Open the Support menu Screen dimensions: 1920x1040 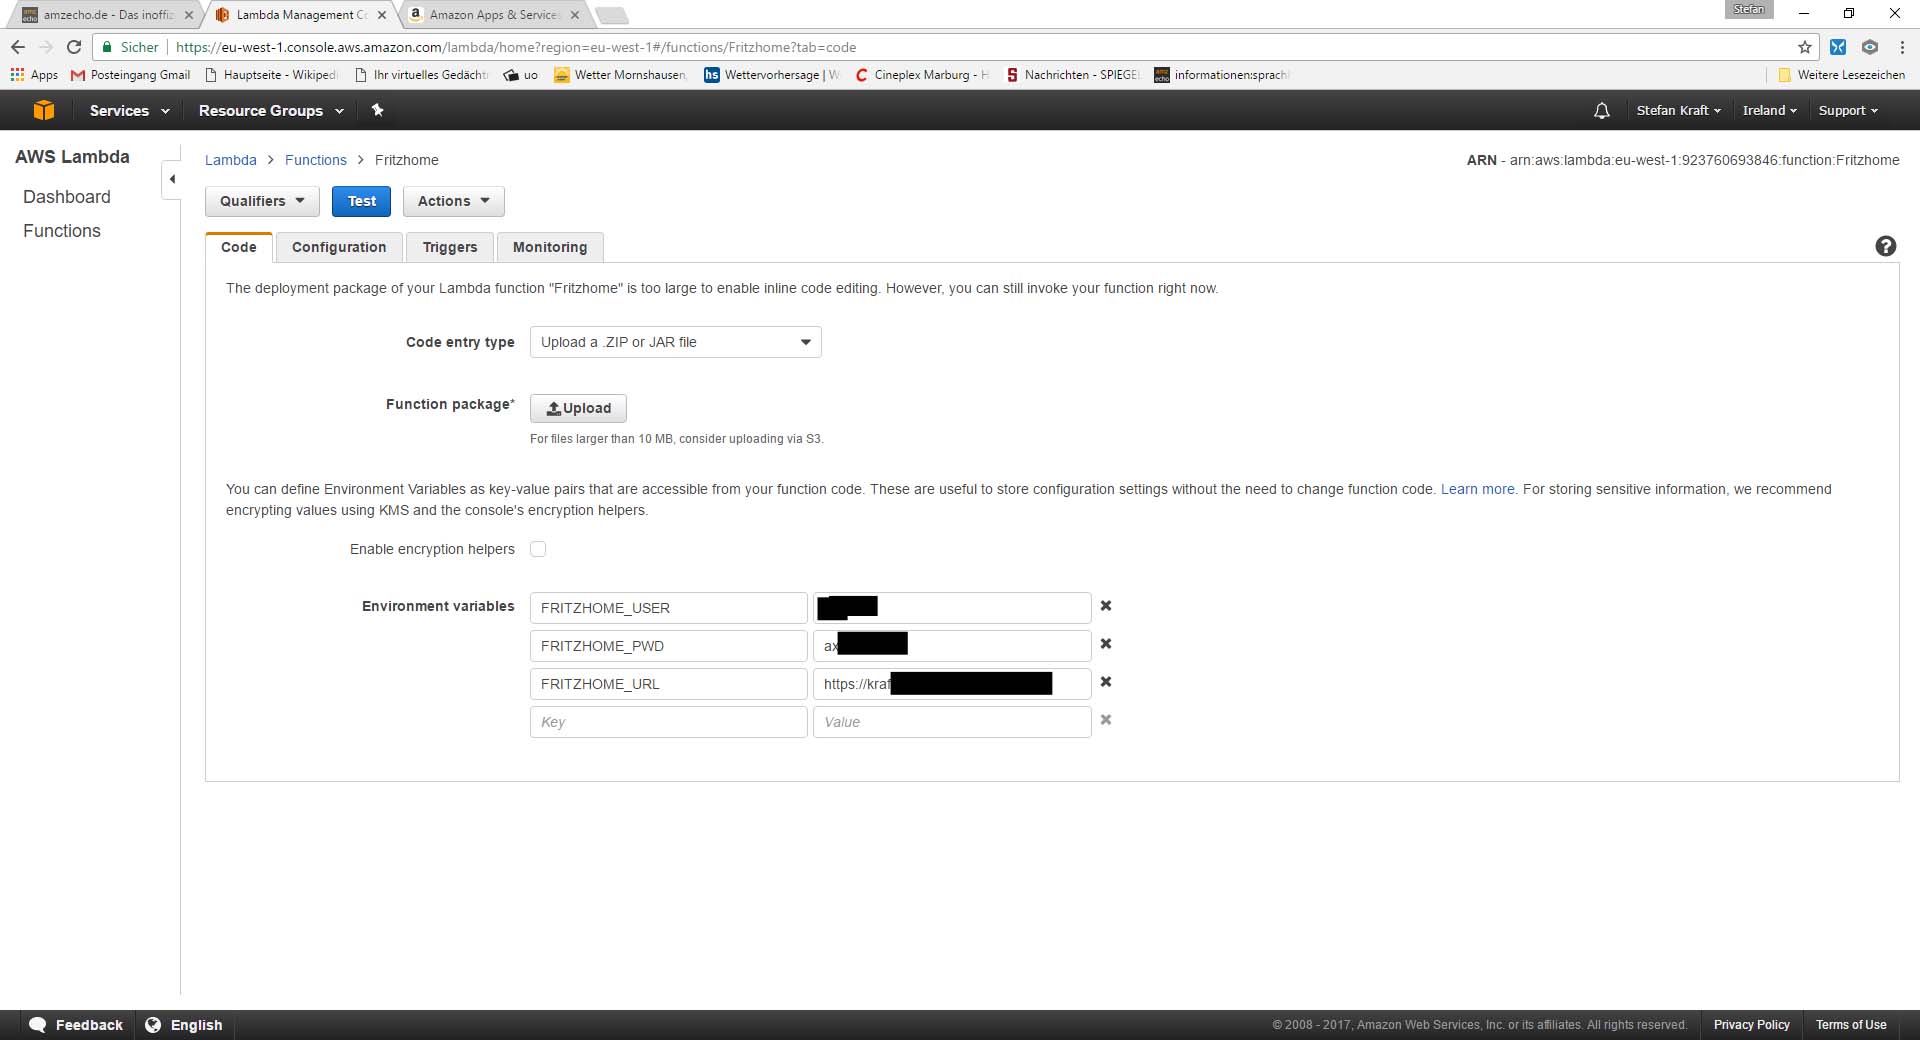(1848, 110)
